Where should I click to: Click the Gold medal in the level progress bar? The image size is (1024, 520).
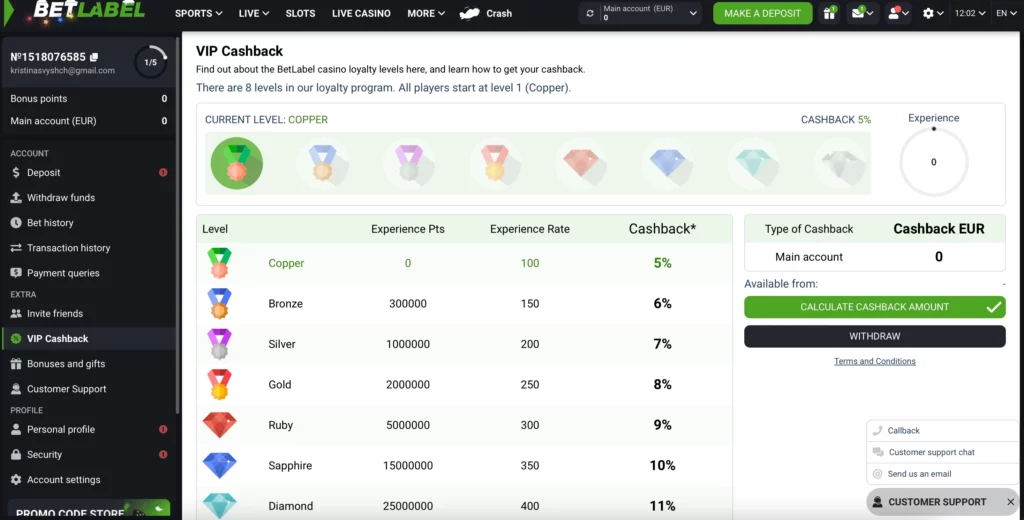[496, 163]
